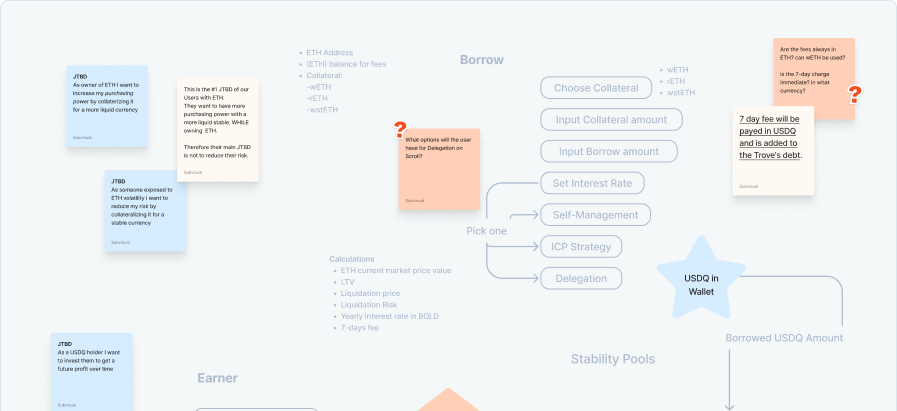The width and height of the screenshot is (897, 411).
Task: Click the red question mark beside Delegation note
Action: coord(401,129)
